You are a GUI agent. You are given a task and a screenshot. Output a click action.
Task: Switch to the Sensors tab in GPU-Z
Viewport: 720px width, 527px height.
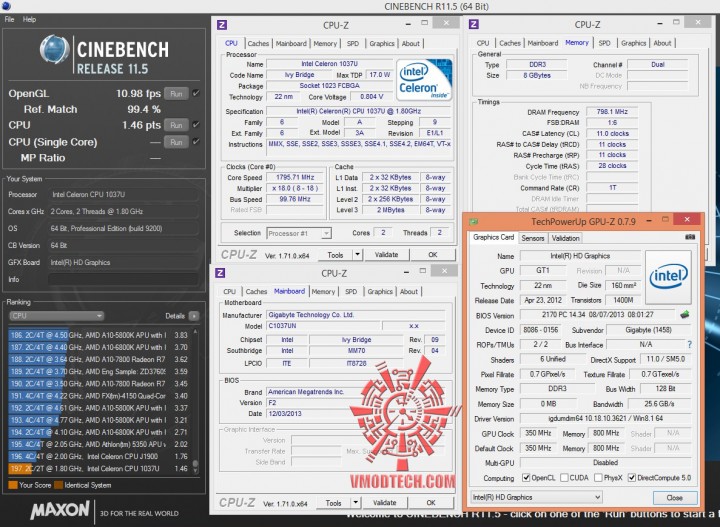(x=533, y=238)
